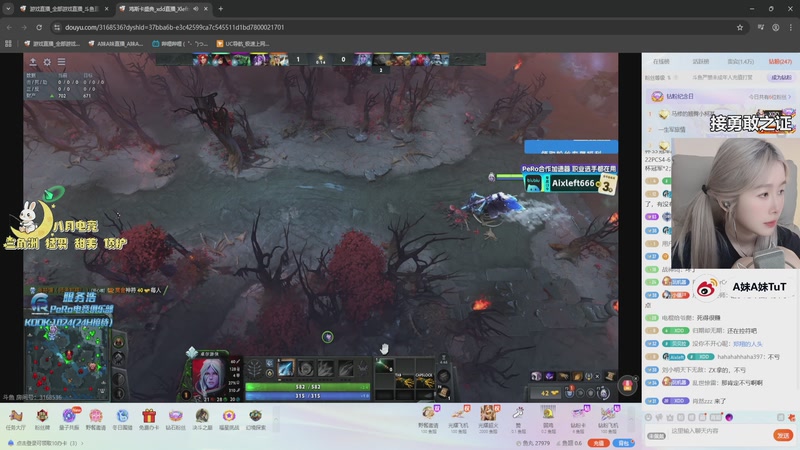Switch to the 活跃榜 tab

click(x=701, y=61)
